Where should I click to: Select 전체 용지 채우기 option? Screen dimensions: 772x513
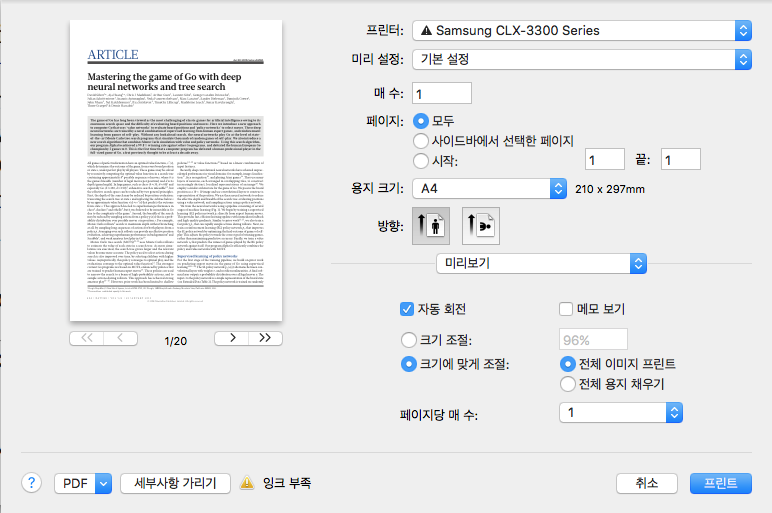tap(567, 383)
